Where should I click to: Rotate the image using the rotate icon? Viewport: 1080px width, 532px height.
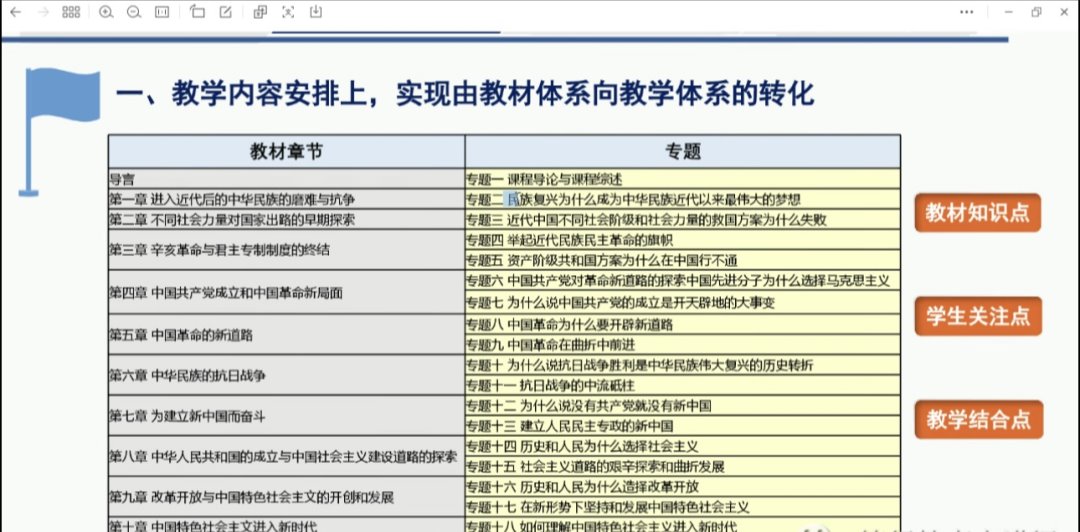coord(197,12)
